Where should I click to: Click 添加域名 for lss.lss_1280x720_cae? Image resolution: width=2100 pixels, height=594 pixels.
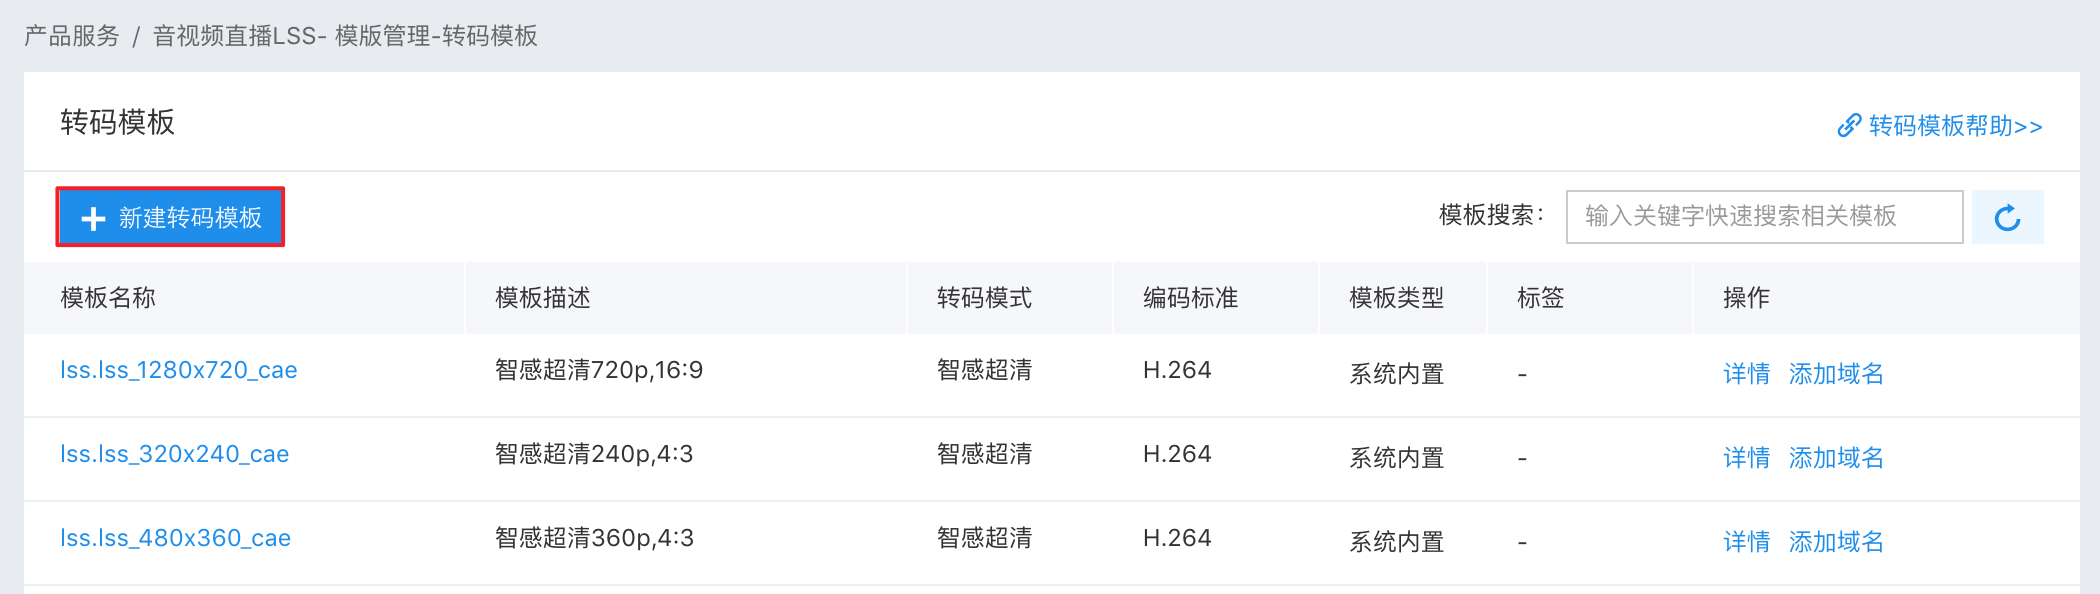tap(1835, 374)
